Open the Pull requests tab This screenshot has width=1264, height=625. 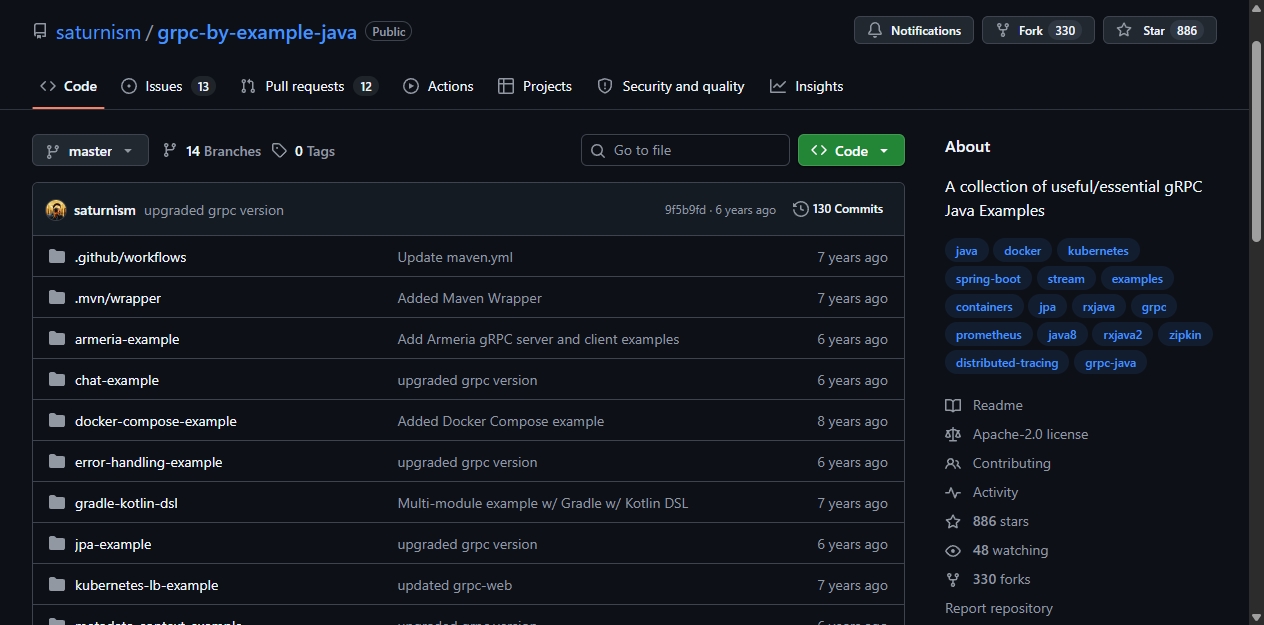pyautogui.click(x=309, y=86)
